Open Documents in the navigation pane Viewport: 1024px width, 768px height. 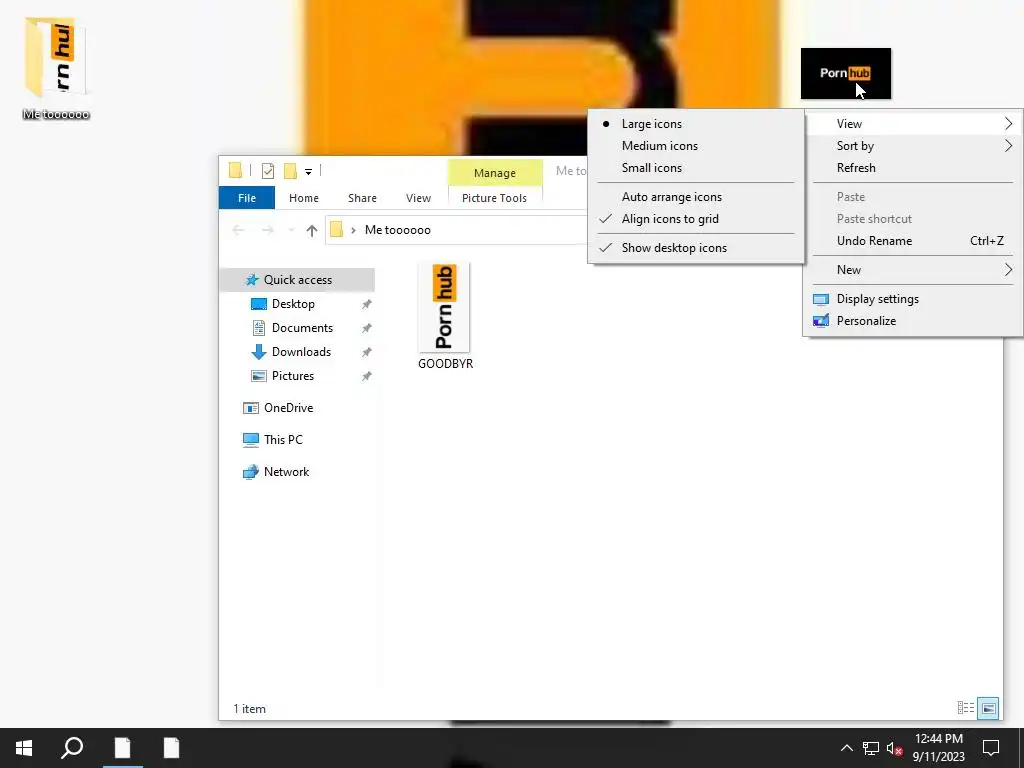302,328
